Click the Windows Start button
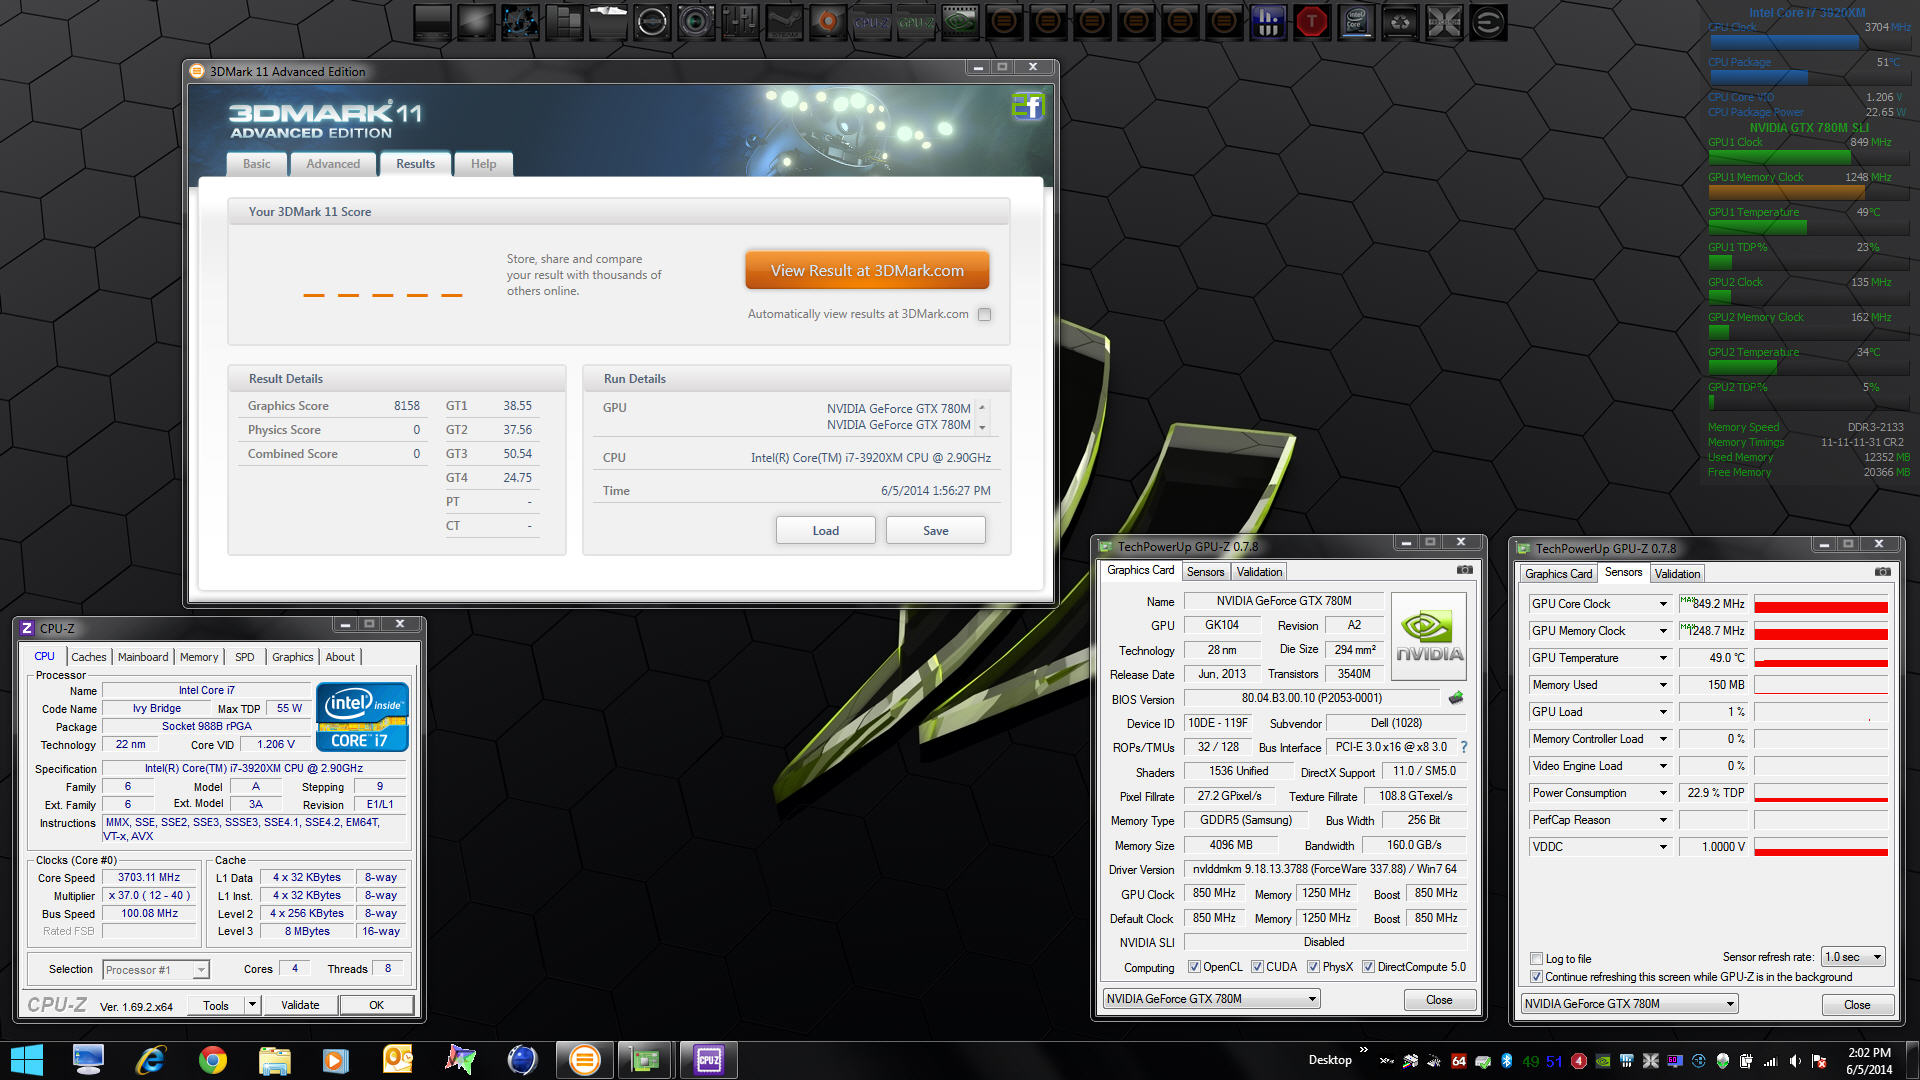 (27, 1060)
